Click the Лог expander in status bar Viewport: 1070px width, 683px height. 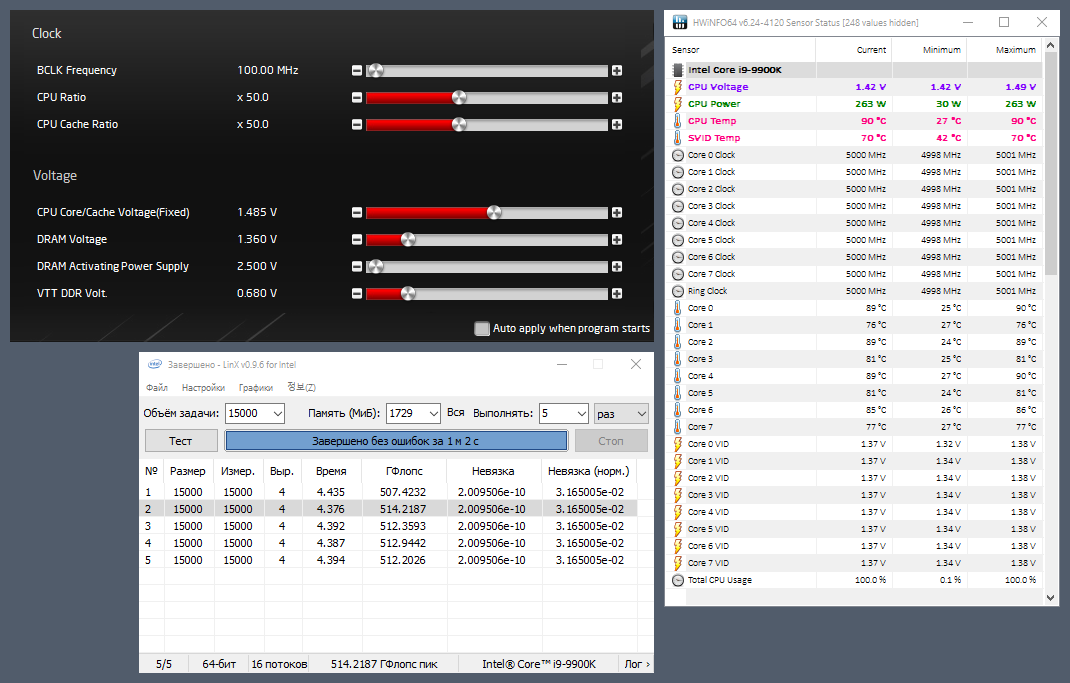click(x=637, y=664)
